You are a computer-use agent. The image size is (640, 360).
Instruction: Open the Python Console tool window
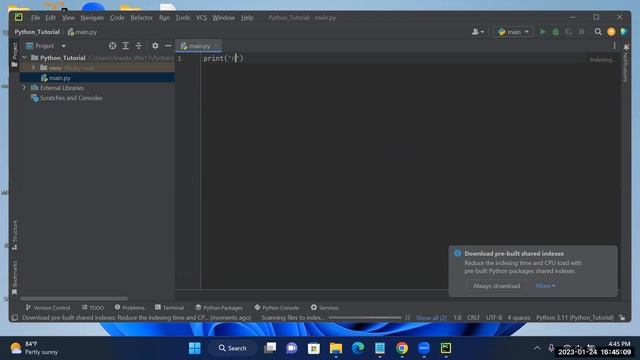(276, 308)
